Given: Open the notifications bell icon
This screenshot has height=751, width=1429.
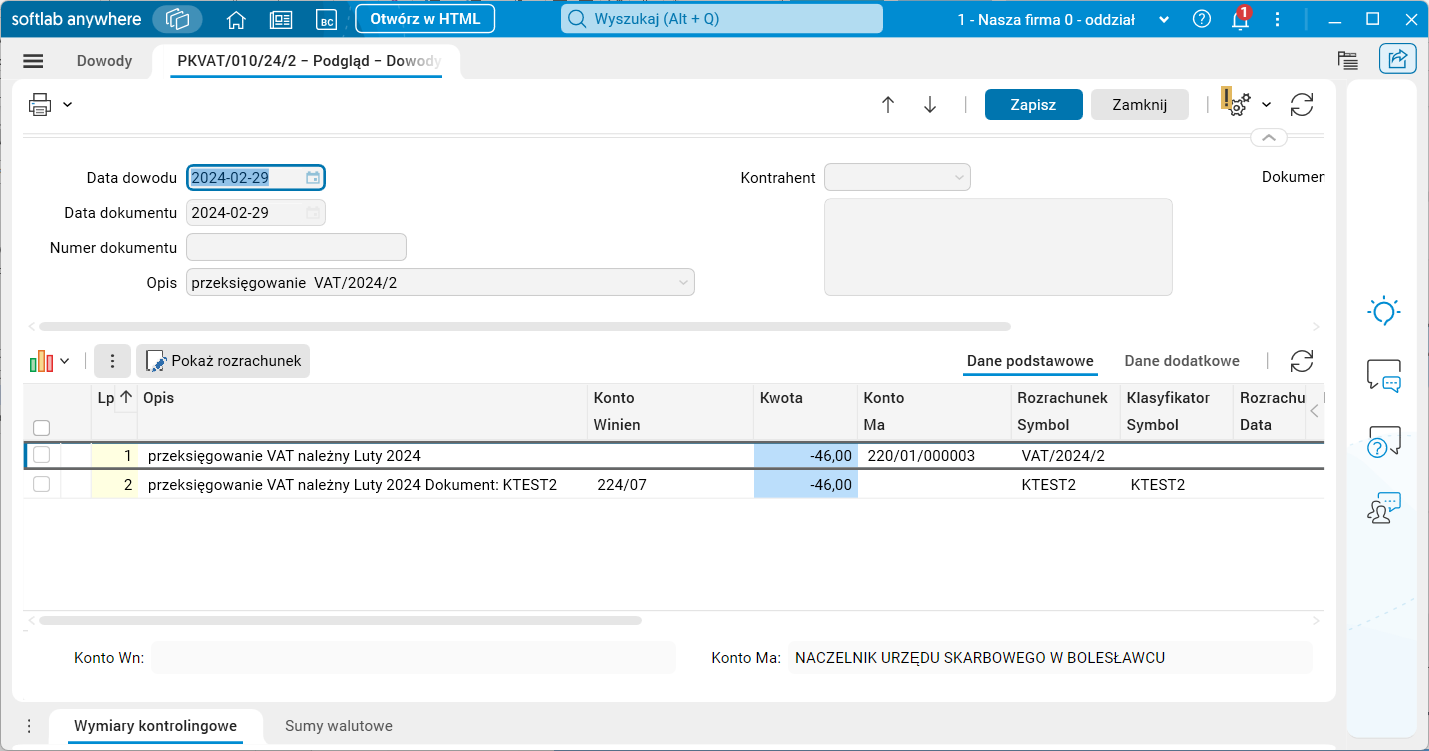Looking at the screenshot, I should 1241,19.
